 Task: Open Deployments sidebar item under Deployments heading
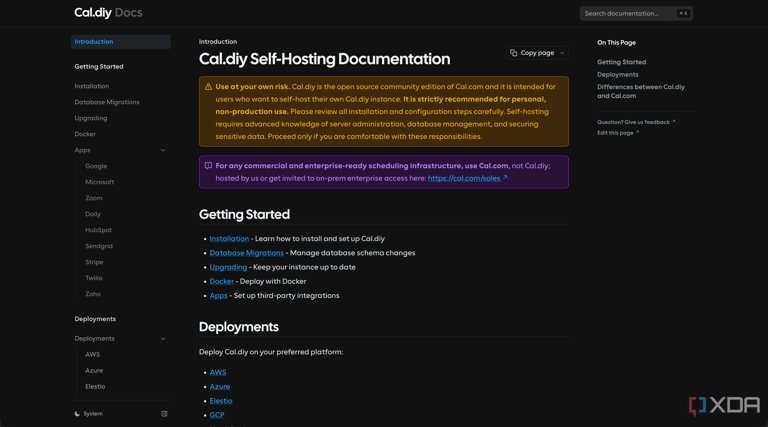tap(95, 338)
